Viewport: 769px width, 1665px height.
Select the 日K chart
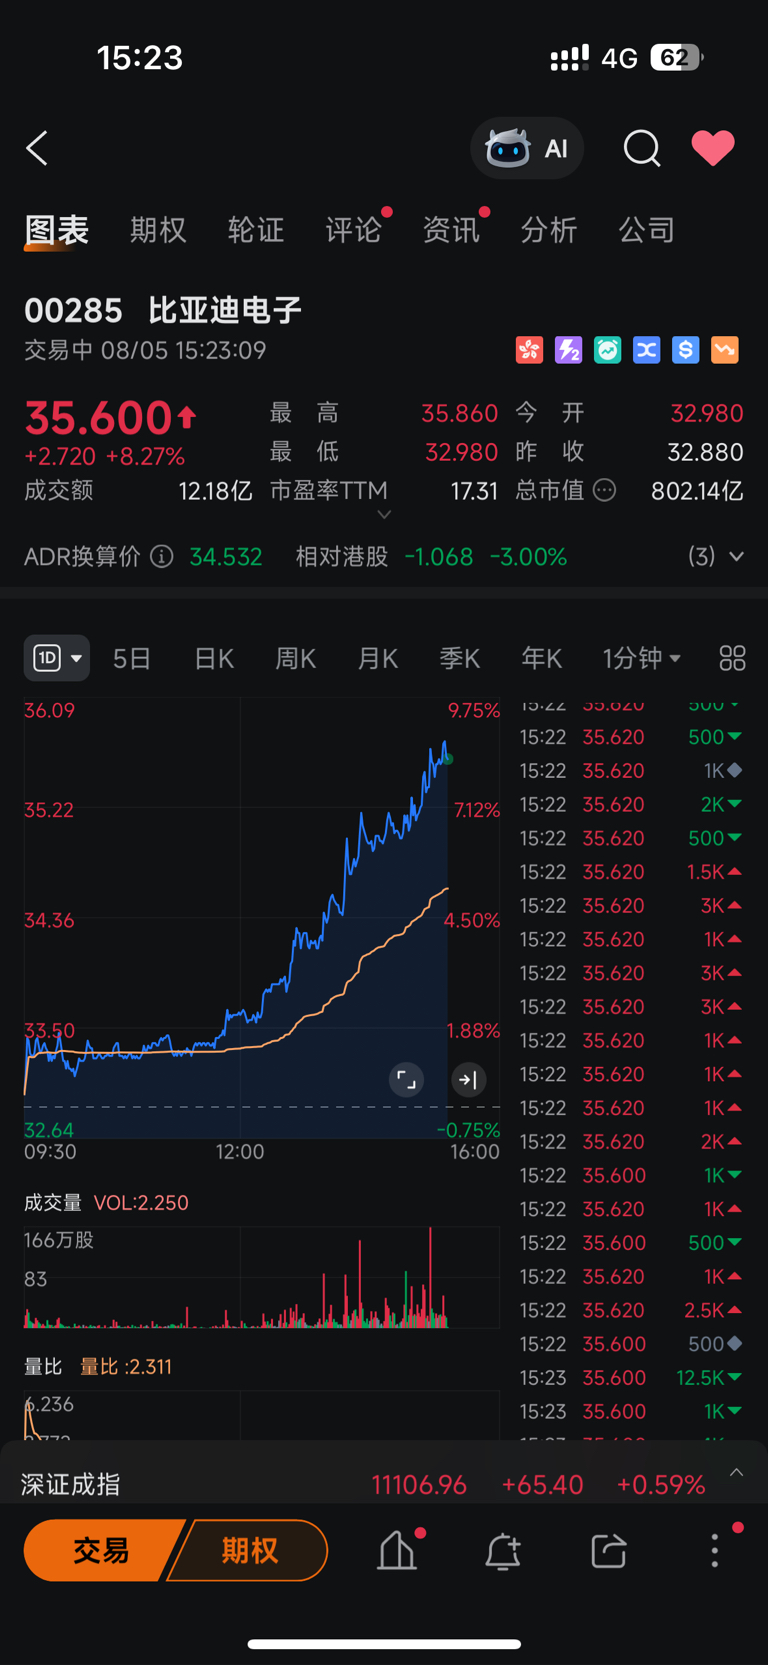click(214, 658)
